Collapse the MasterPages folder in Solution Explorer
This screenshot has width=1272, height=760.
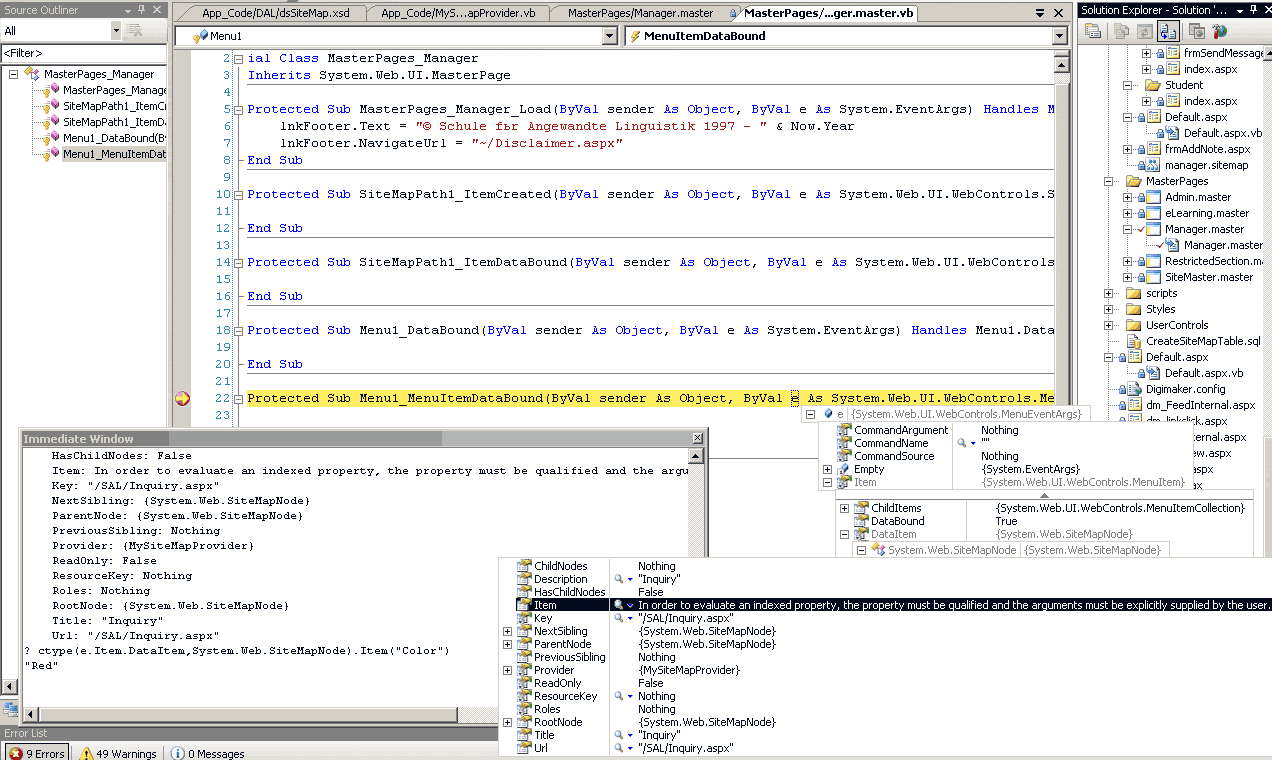point(1109,181)
